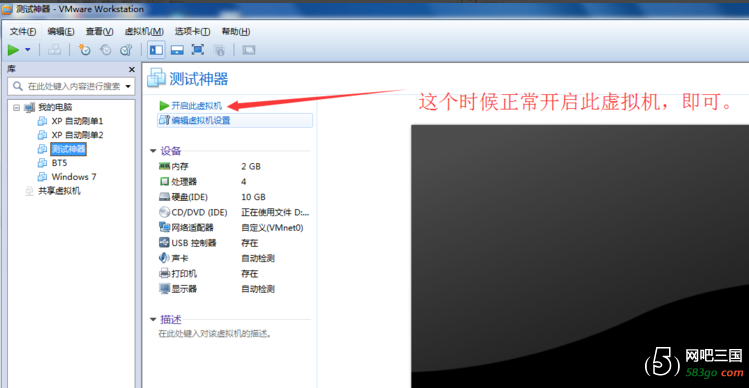Select the USB 控制器 device row

(x=234, y=243)
